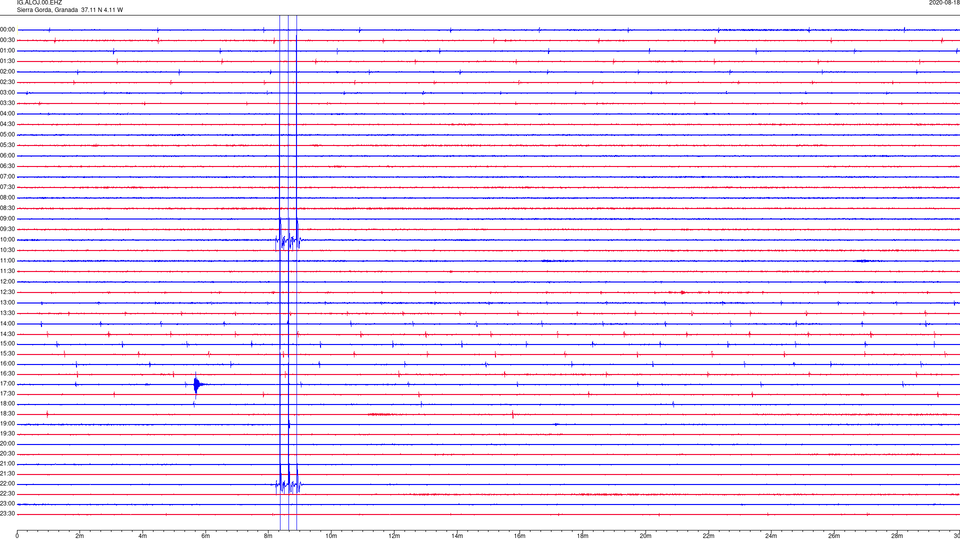The image size is (960, 540).
Task: Click the large blue event on the 17:00 trace
Action: click(197, 385)
